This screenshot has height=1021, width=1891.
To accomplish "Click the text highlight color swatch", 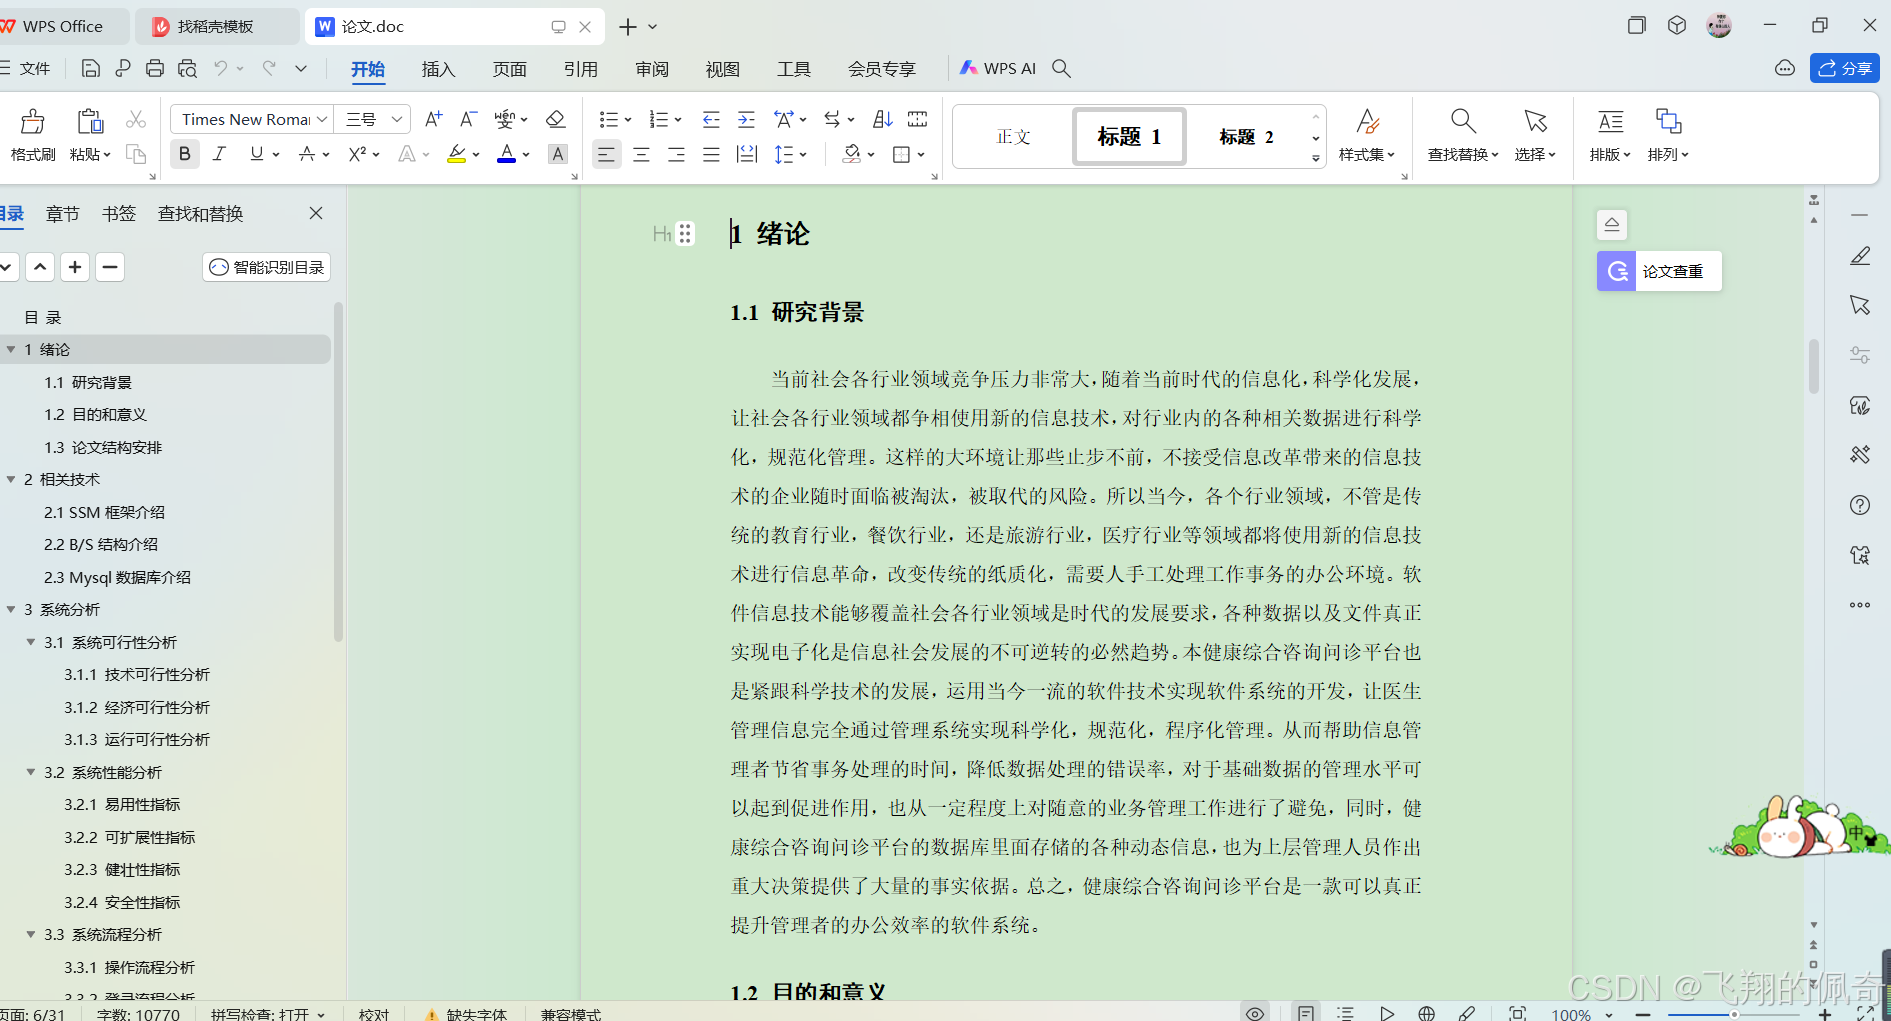I will click(x=457, y=154).
